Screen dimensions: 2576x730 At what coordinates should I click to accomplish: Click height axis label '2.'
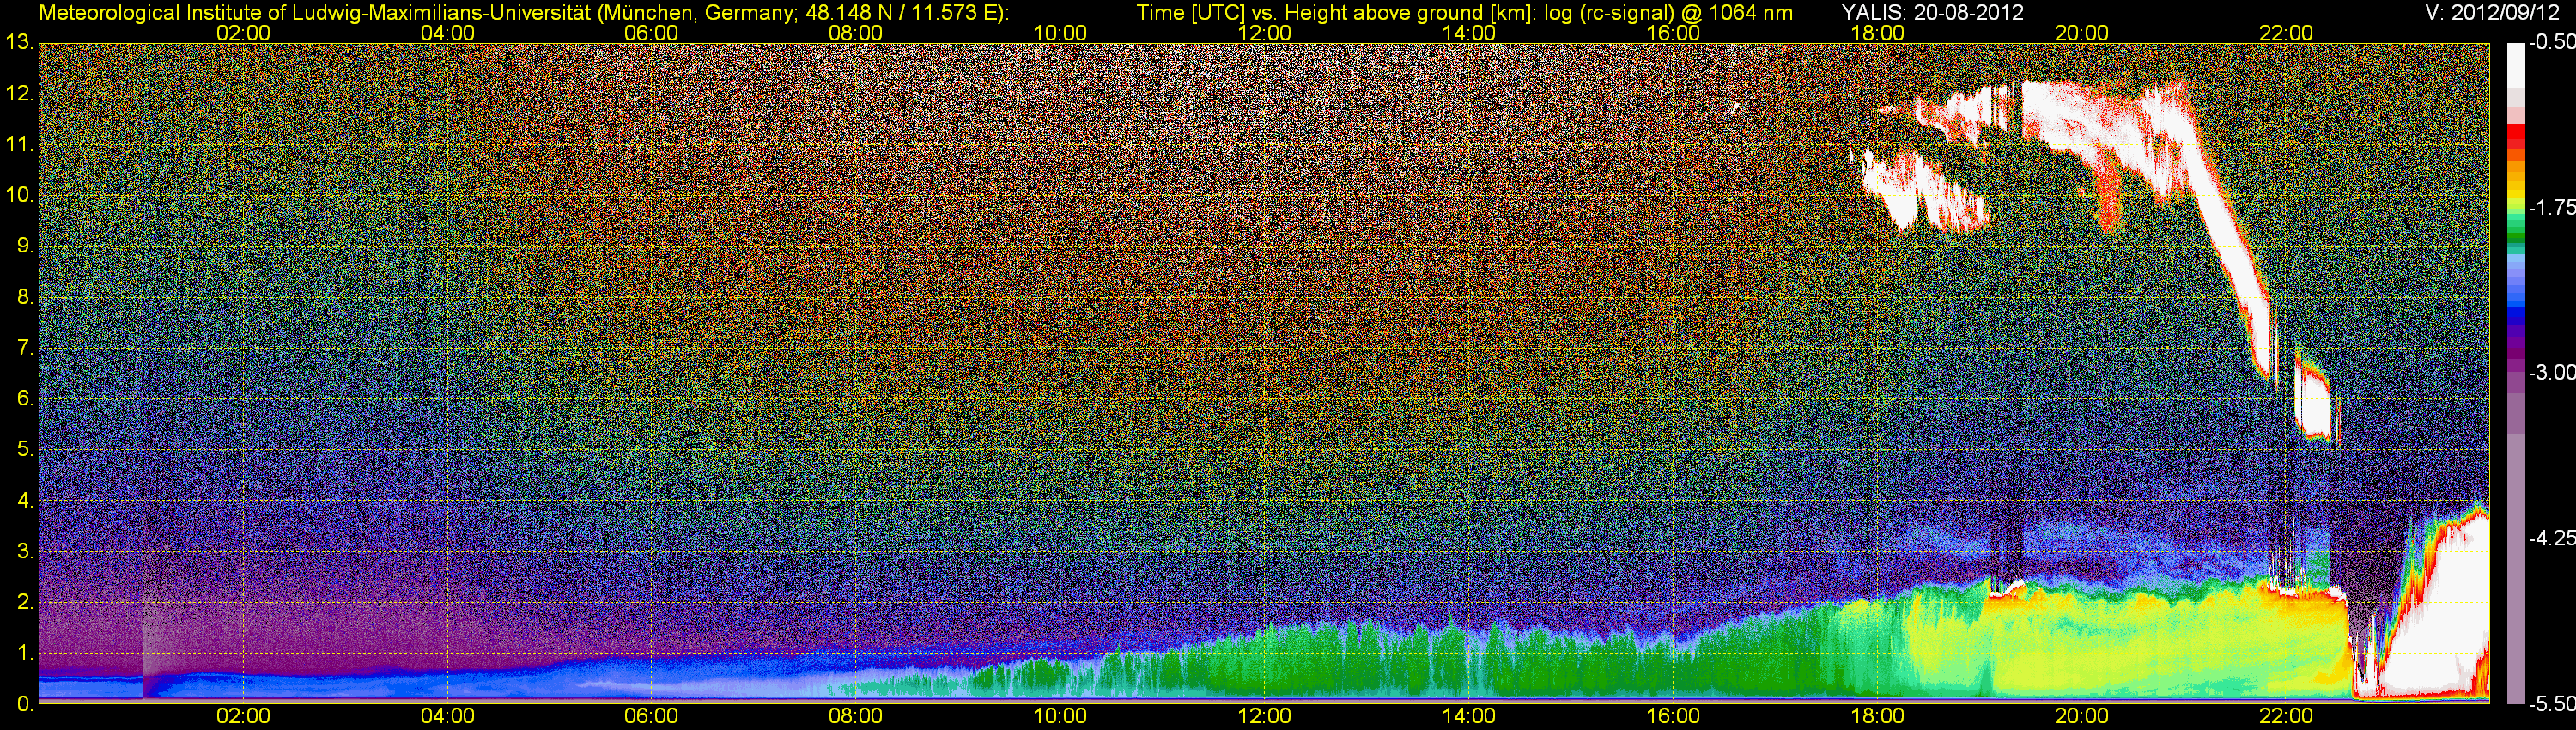[25, 602]
